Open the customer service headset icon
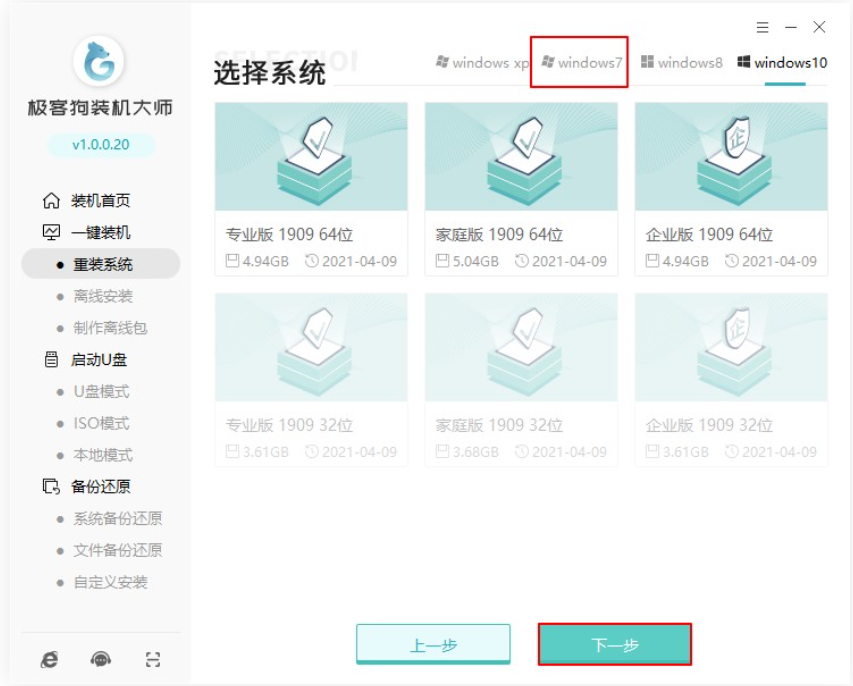 tap(101, 659)
